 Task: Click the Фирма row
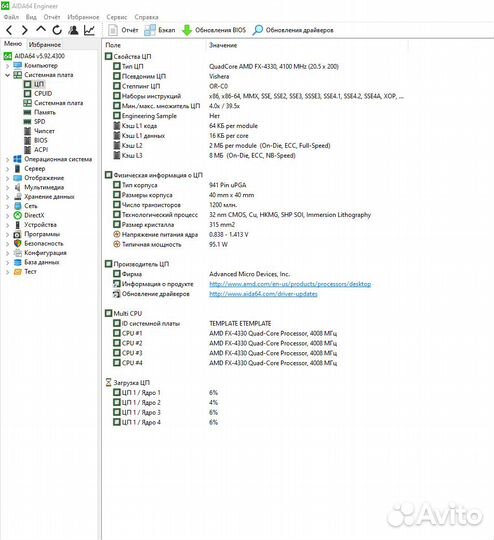click(202, 274)
